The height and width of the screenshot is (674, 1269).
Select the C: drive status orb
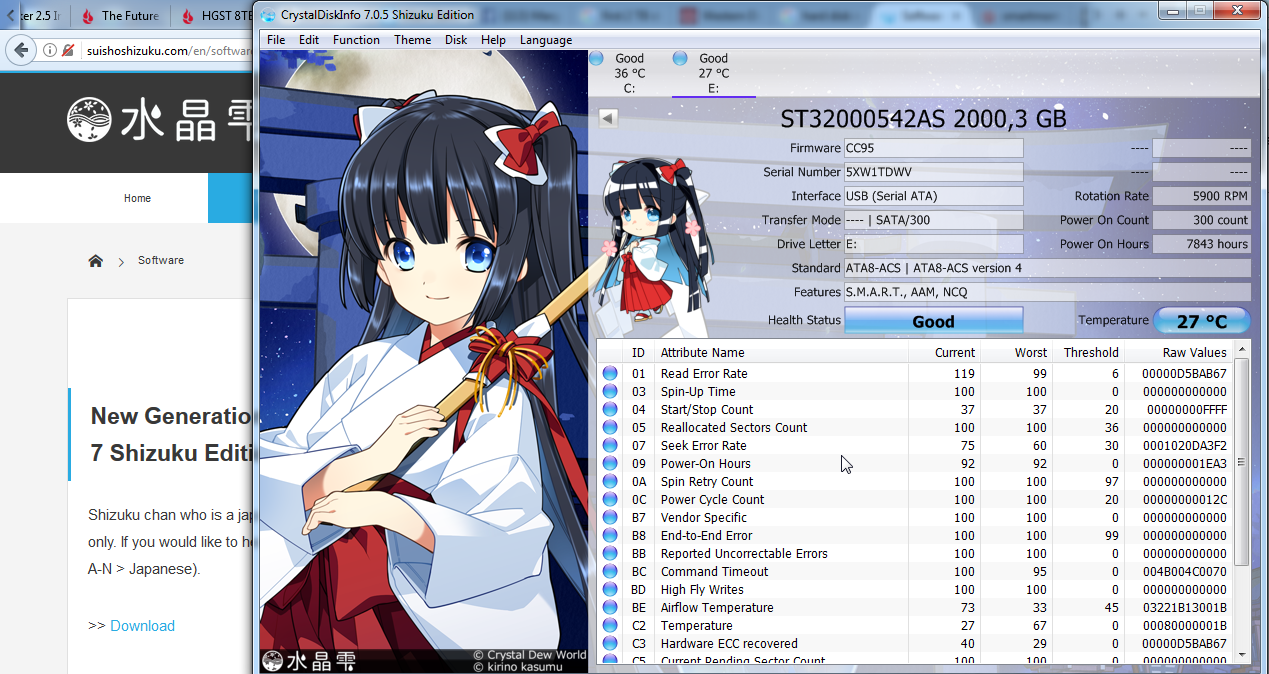(x=596, y=58)
